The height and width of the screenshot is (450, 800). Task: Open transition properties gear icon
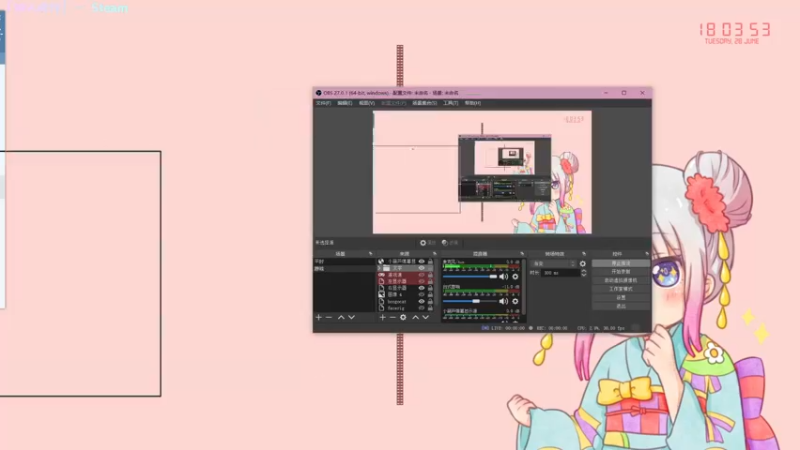pyautogui.click(x=583, y=264)
